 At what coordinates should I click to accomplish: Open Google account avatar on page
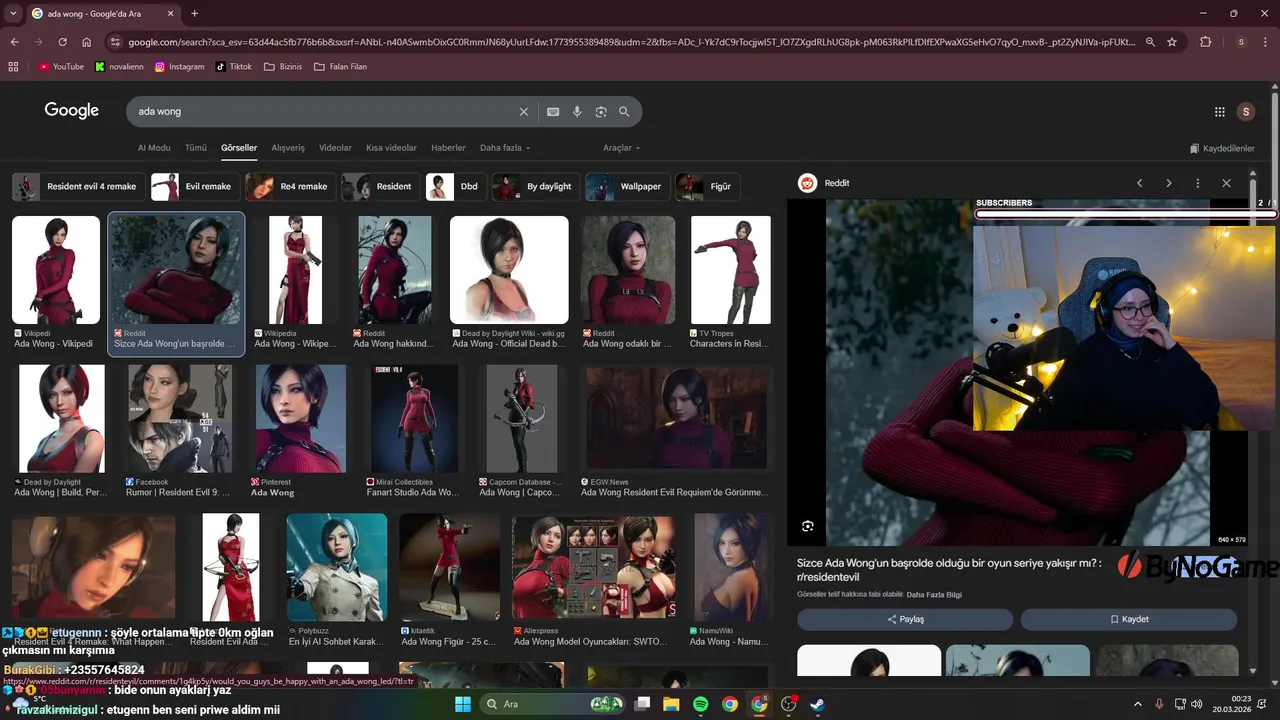pyautogui.click(x=1245, y=112)
